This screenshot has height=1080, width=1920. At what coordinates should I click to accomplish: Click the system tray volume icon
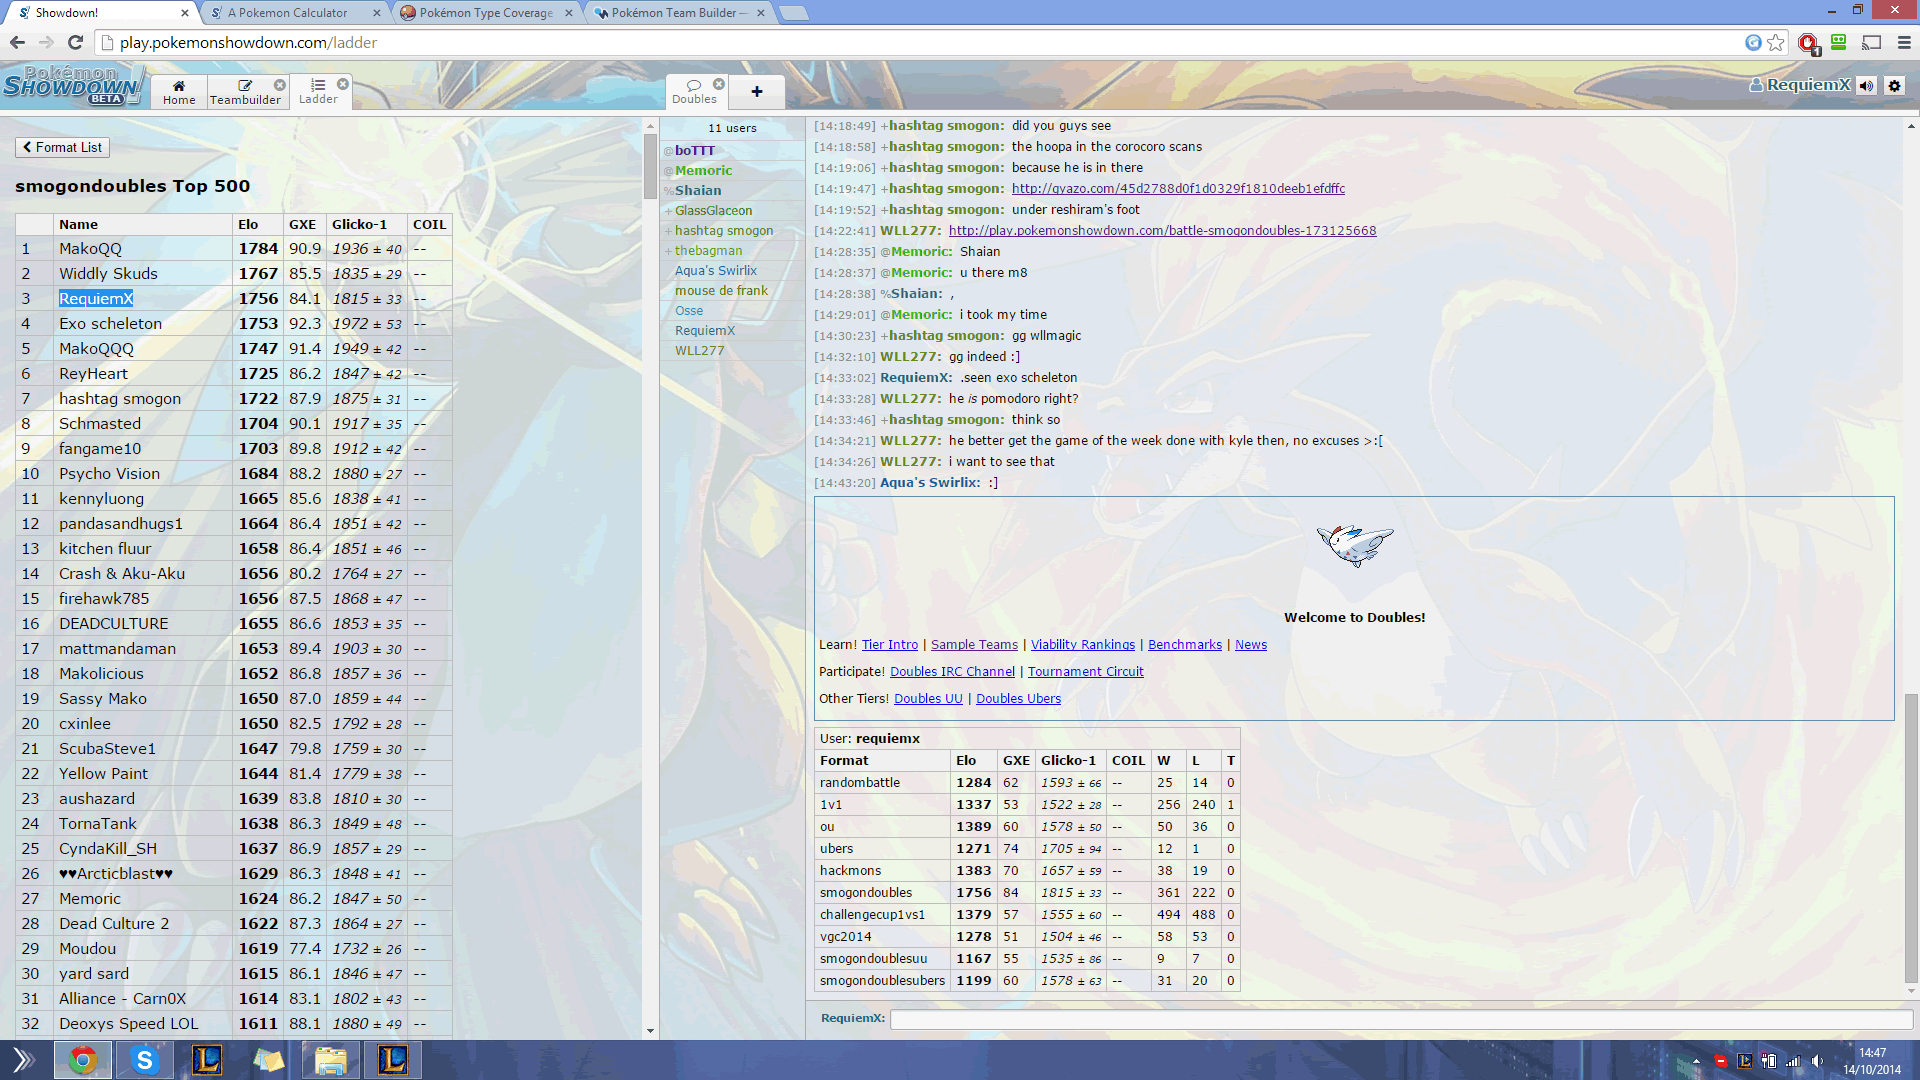coord(1818,1061)
